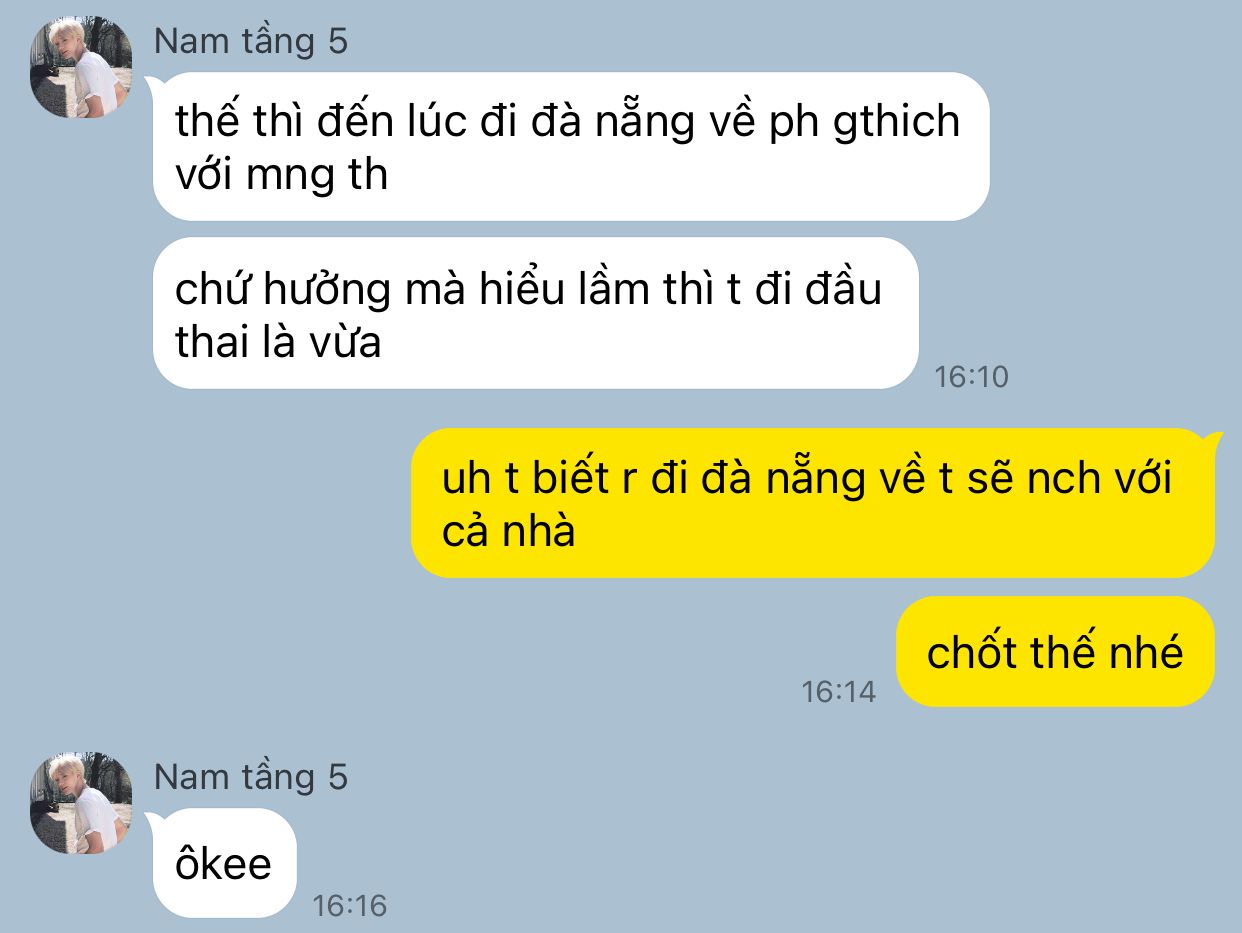The height and width of the screenshot is (933, 1242).
Task: Tap the 'ôkee' reply bubble
Action: click(224, 862)
